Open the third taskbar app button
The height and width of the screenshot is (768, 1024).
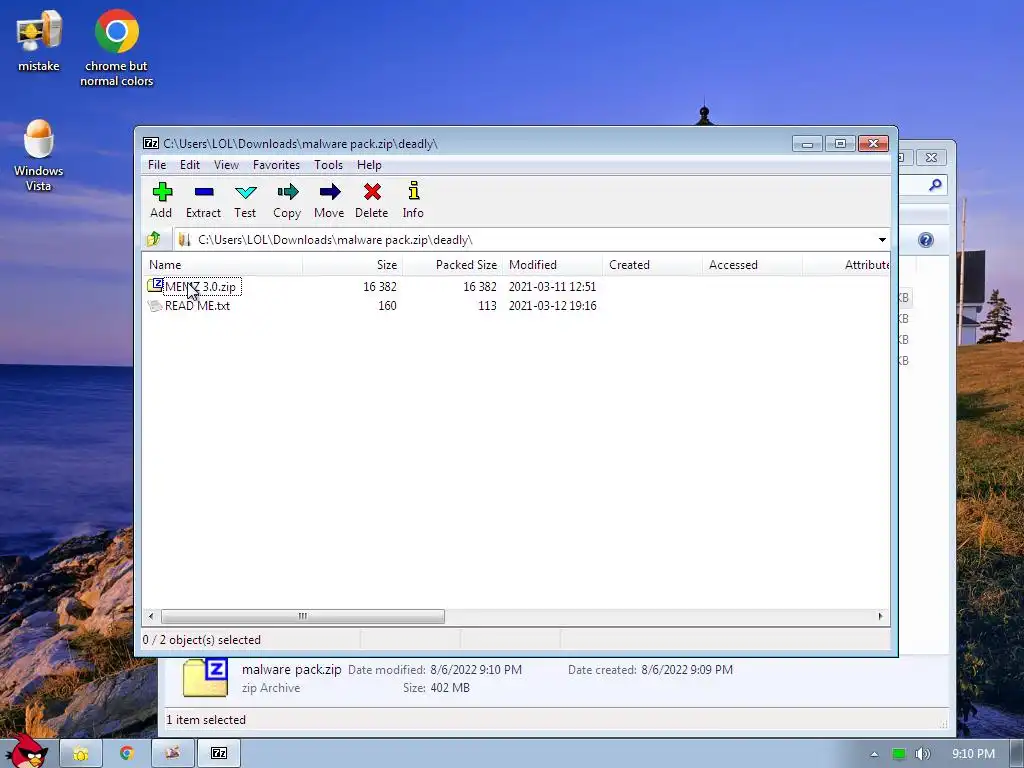point(172,754)
